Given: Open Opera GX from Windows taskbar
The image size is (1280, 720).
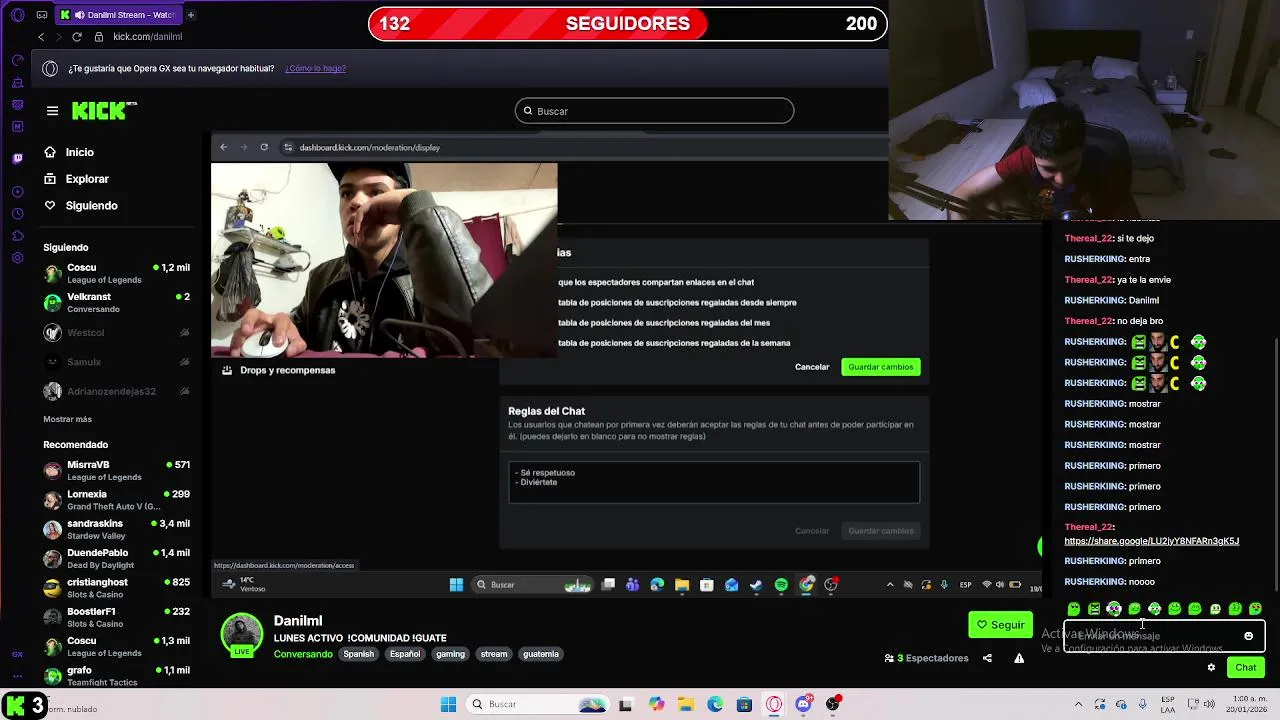Looking at the screenshot, I should pos(774,704).
